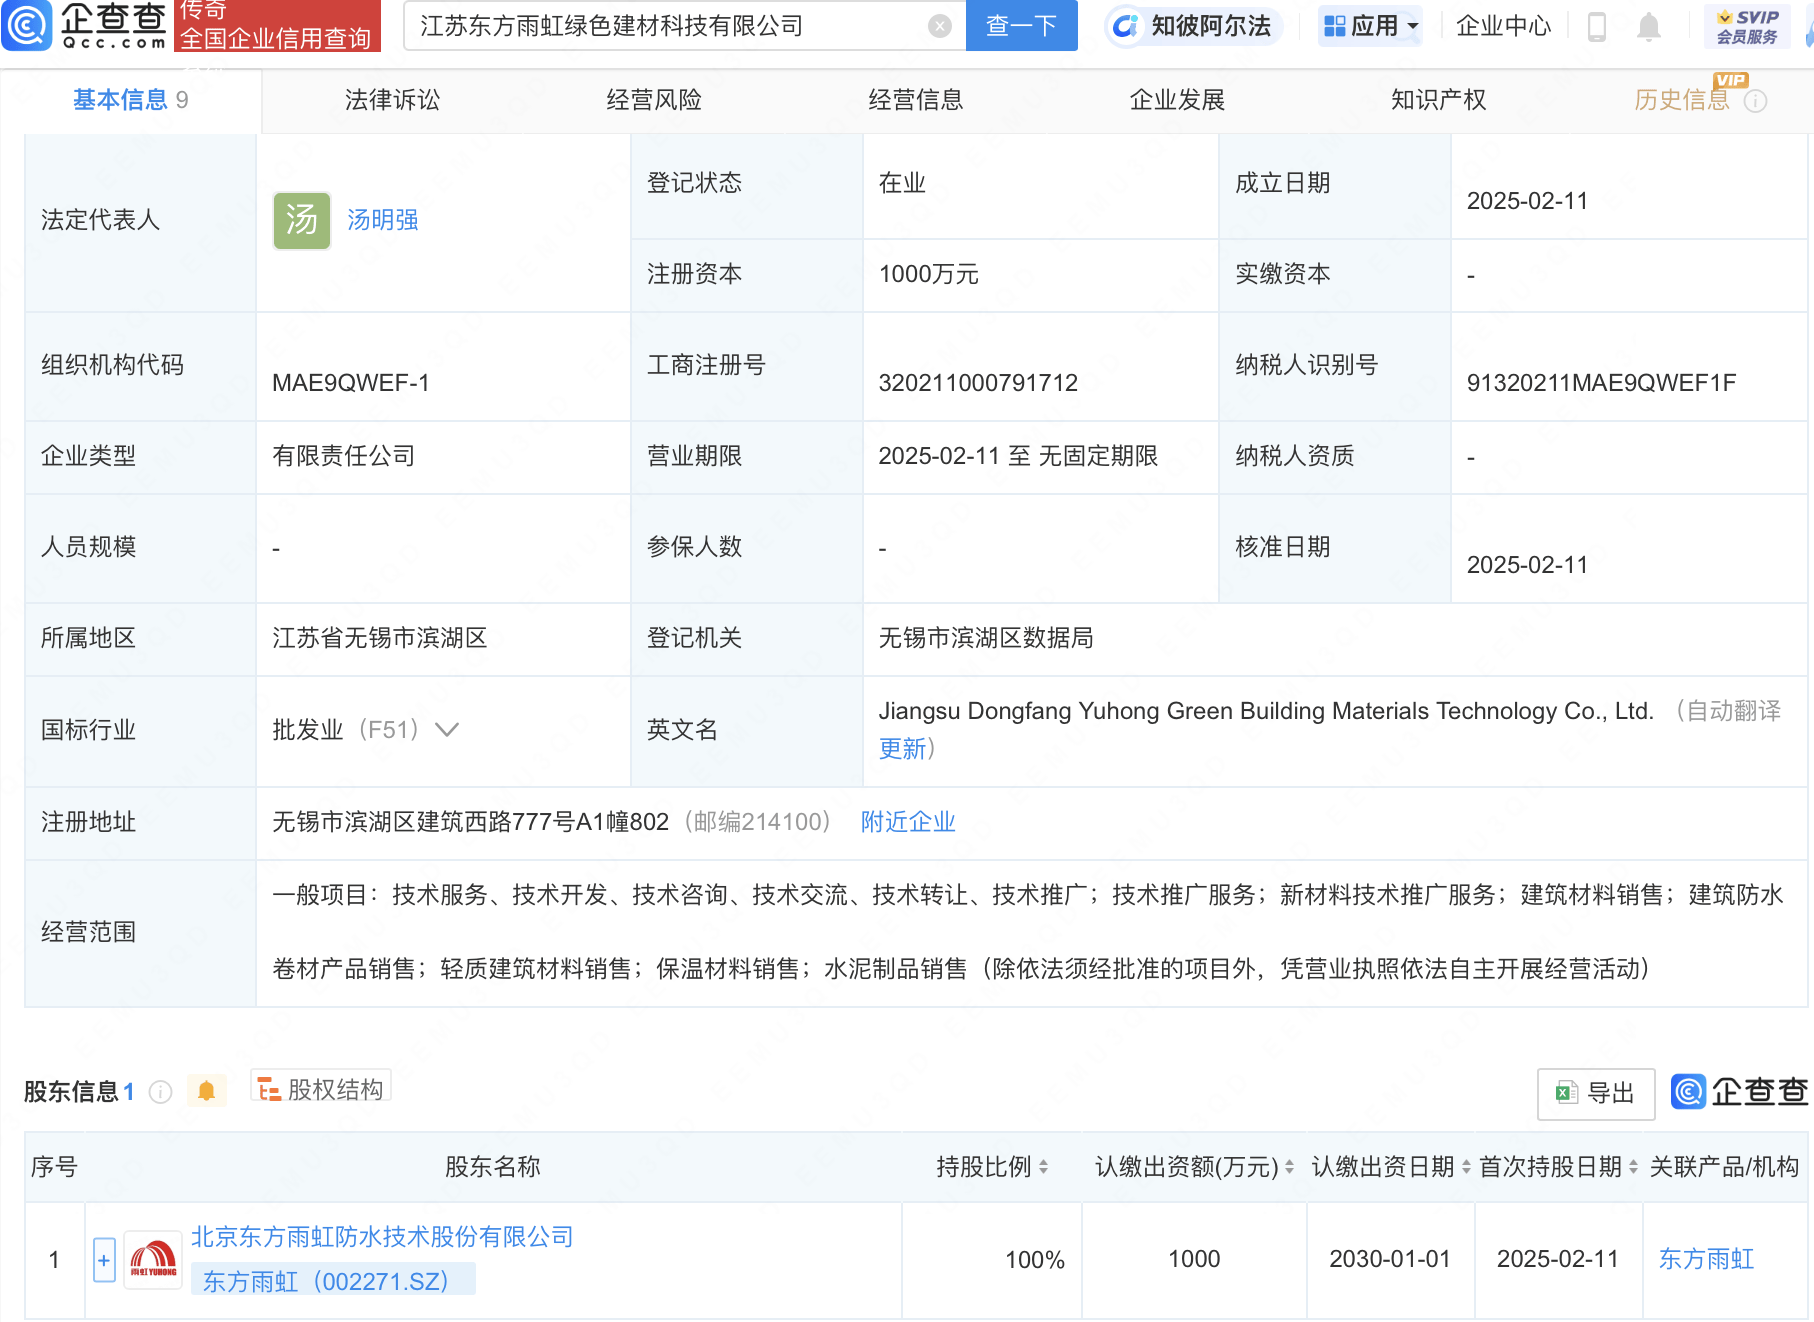Viewport: 1814px width, 1322px height.
Task: Click business term 2025-02-11 至 无固定期限
Action: [1018, 456]
